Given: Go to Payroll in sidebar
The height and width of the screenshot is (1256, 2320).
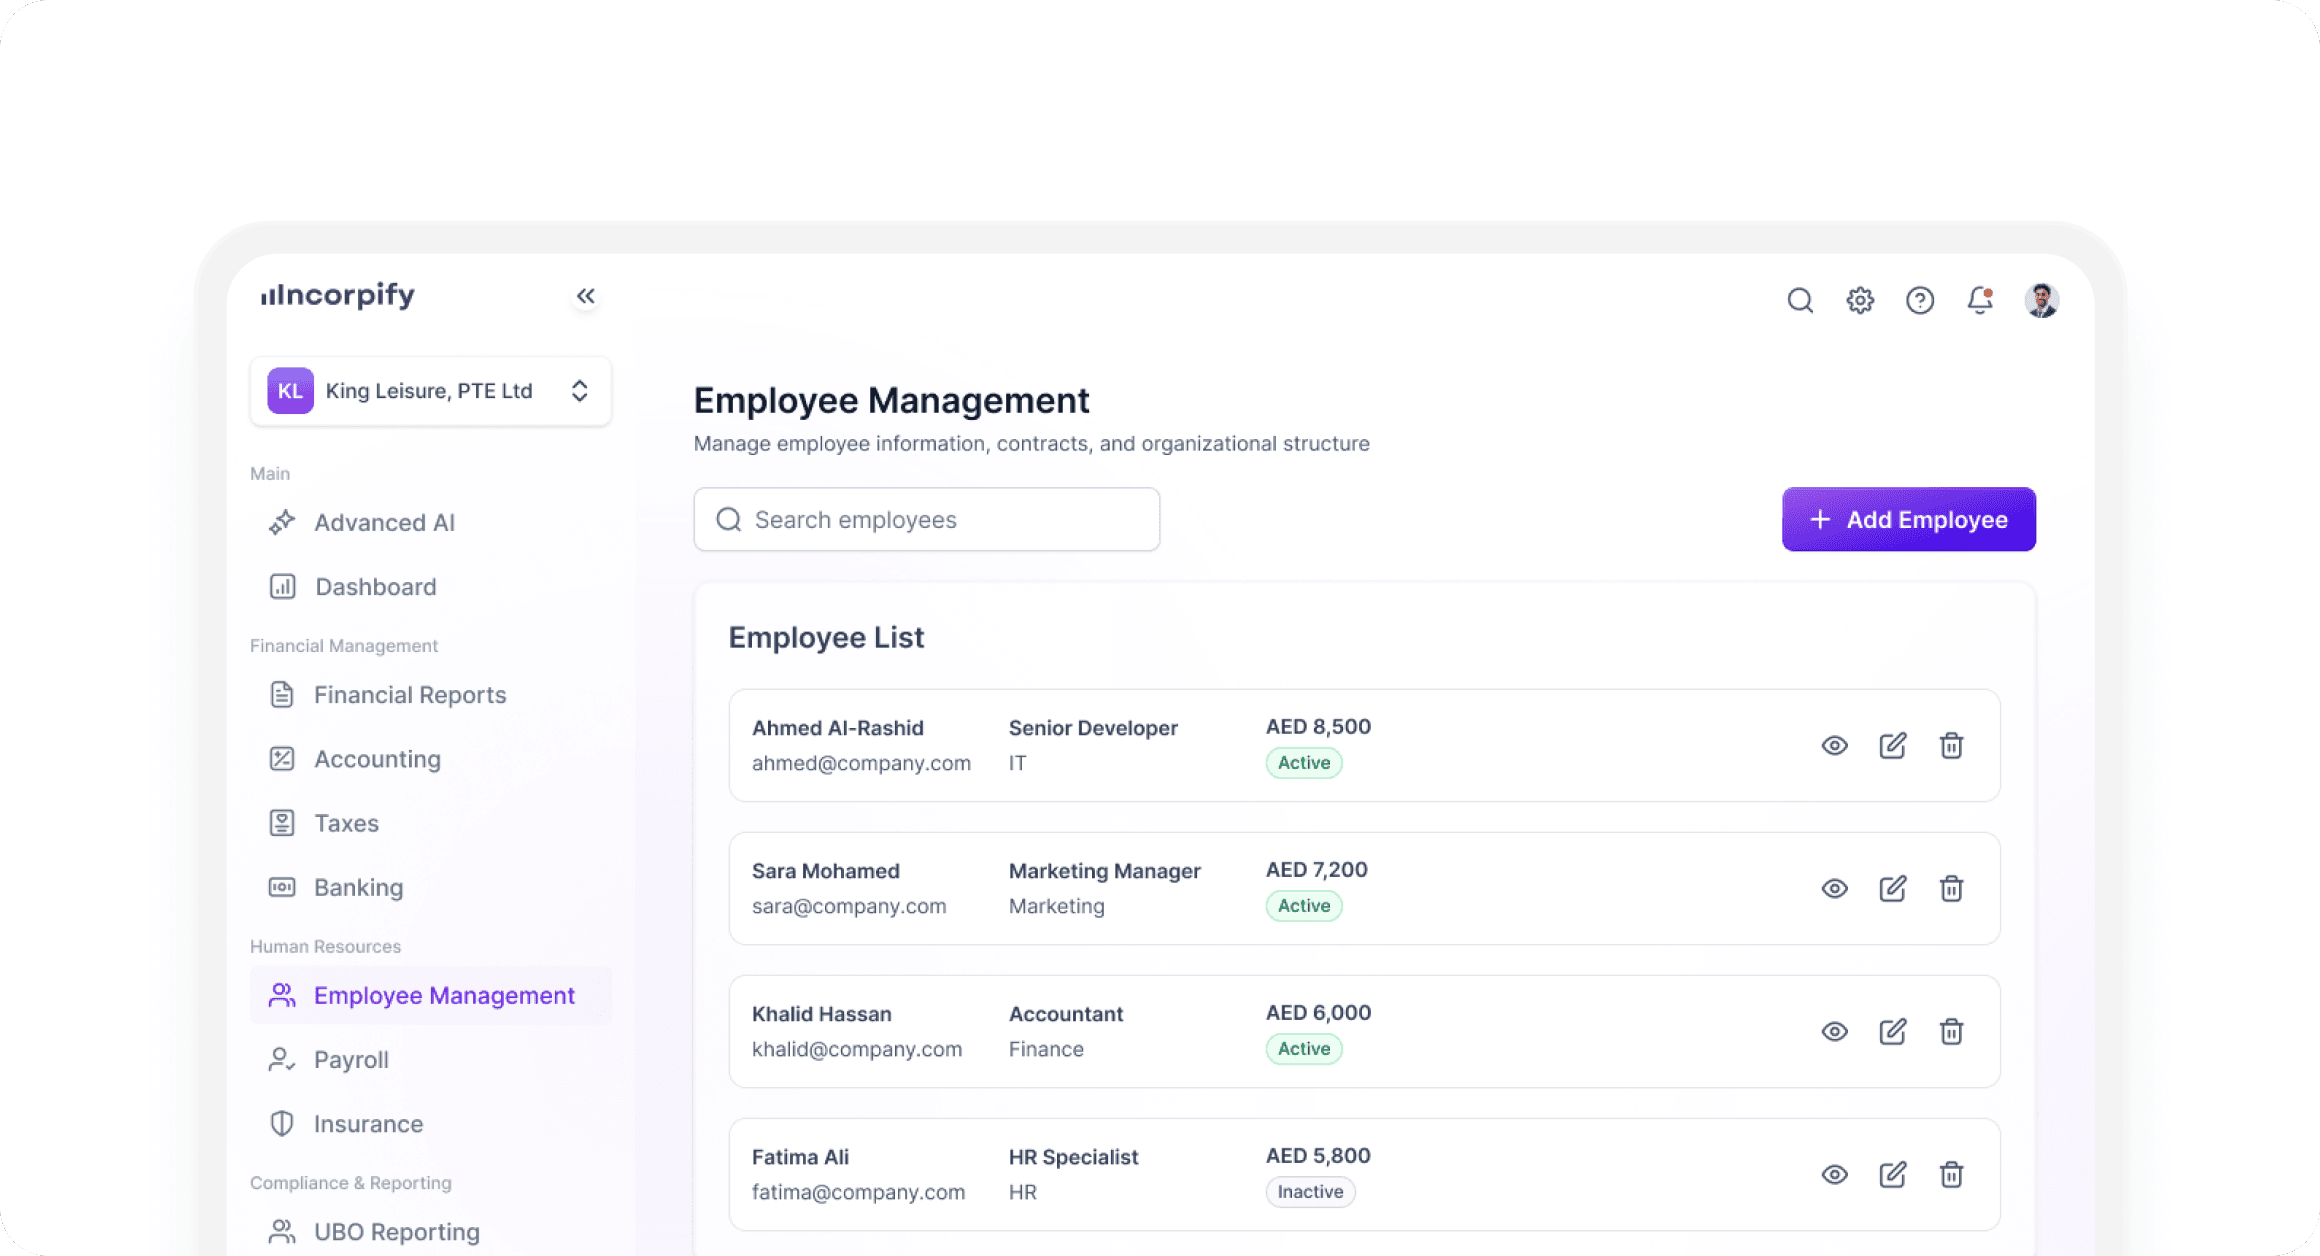Looking at the screenshot, I should (x=351, y=1060).
